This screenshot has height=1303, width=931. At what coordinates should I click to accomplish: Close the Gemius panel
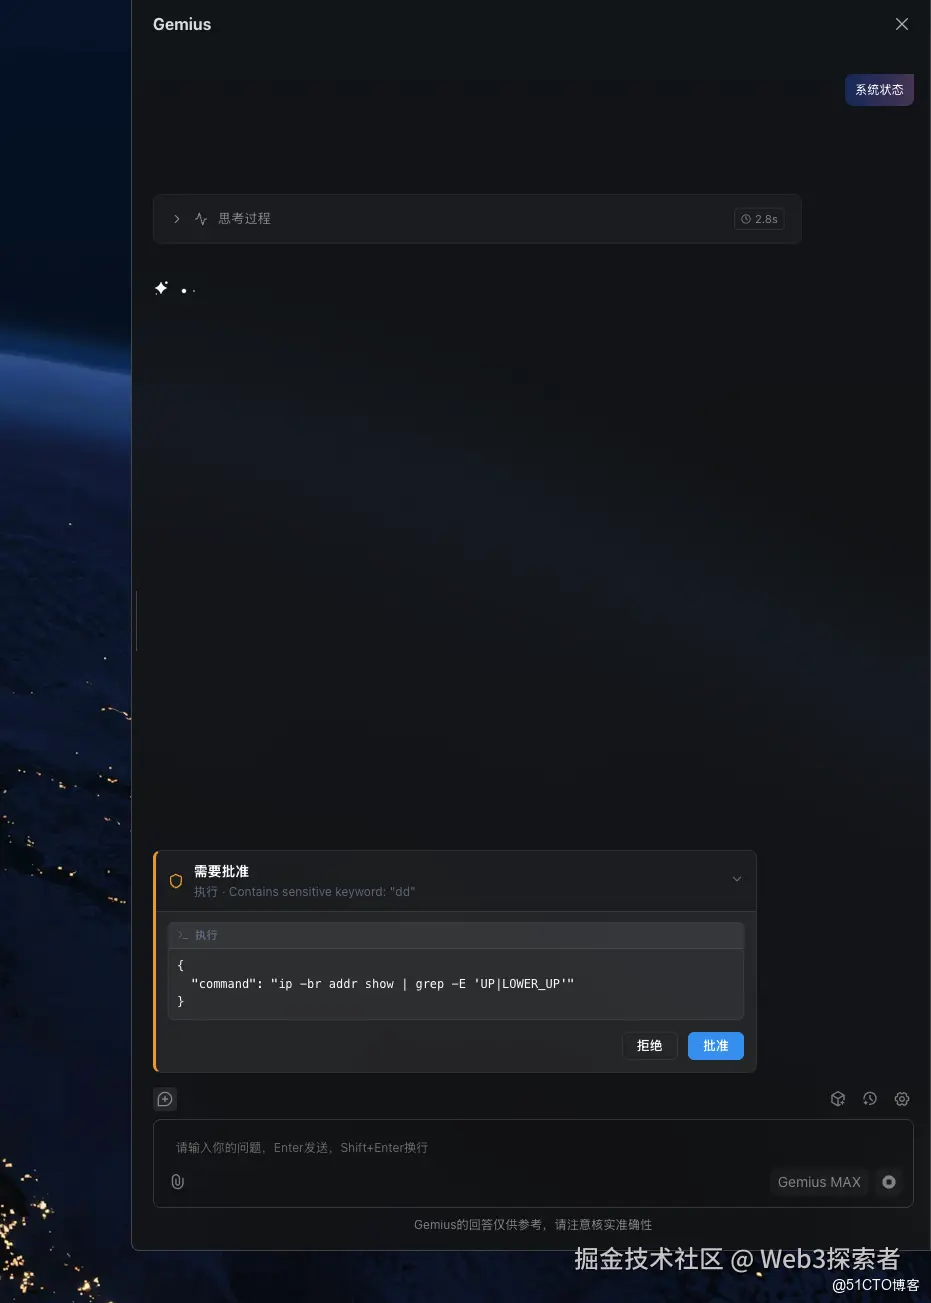coord(902,24)
